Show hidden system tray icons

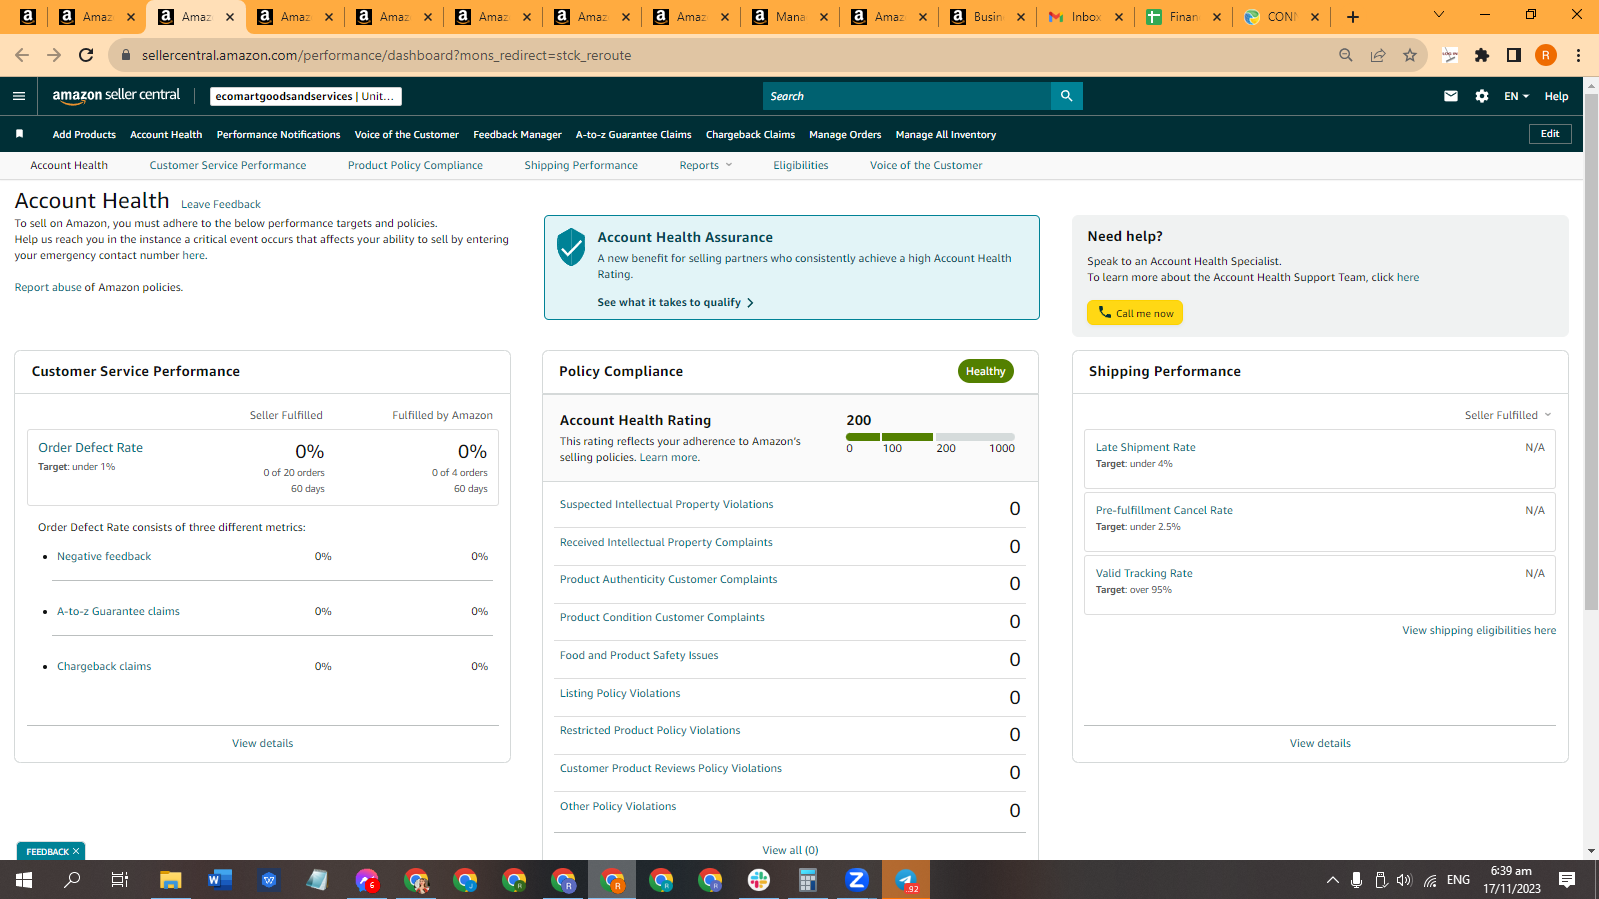tap(1332, 880)
